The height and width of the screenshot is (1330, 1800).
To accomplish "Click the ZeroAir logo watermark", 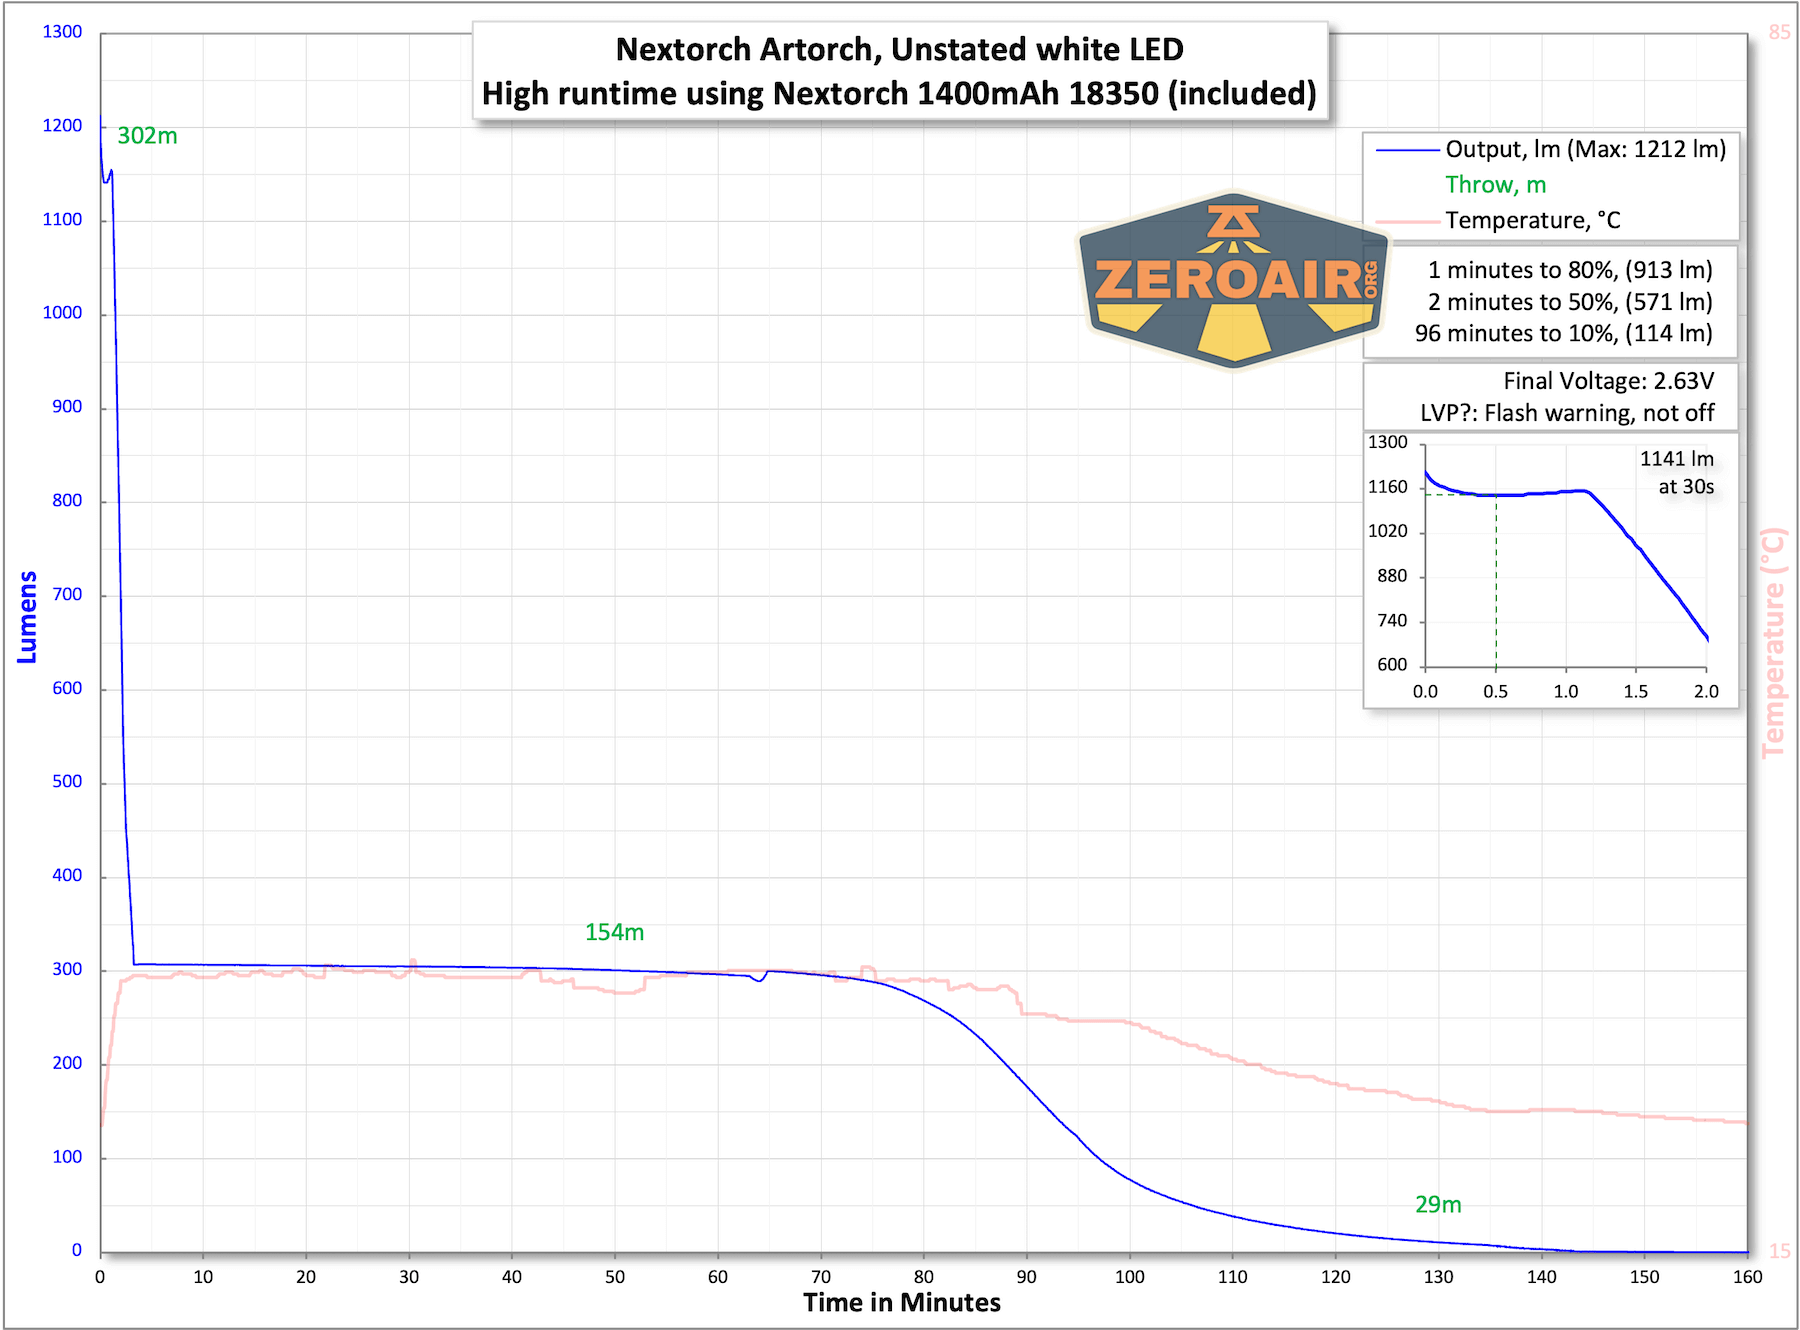I will (1233, 280).
